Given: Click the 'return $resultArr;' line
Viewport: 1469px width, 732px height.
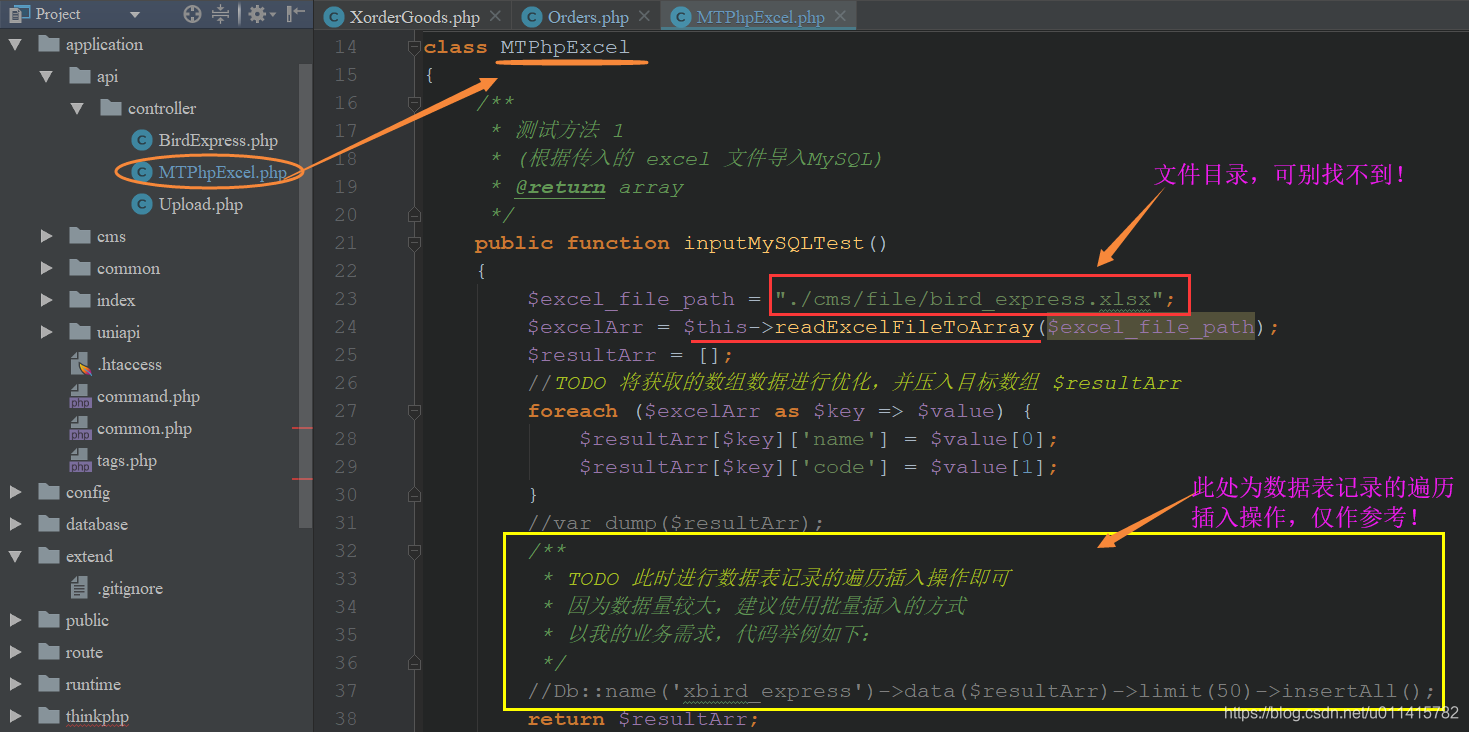Looking at the screenshot, I should 643,719.
